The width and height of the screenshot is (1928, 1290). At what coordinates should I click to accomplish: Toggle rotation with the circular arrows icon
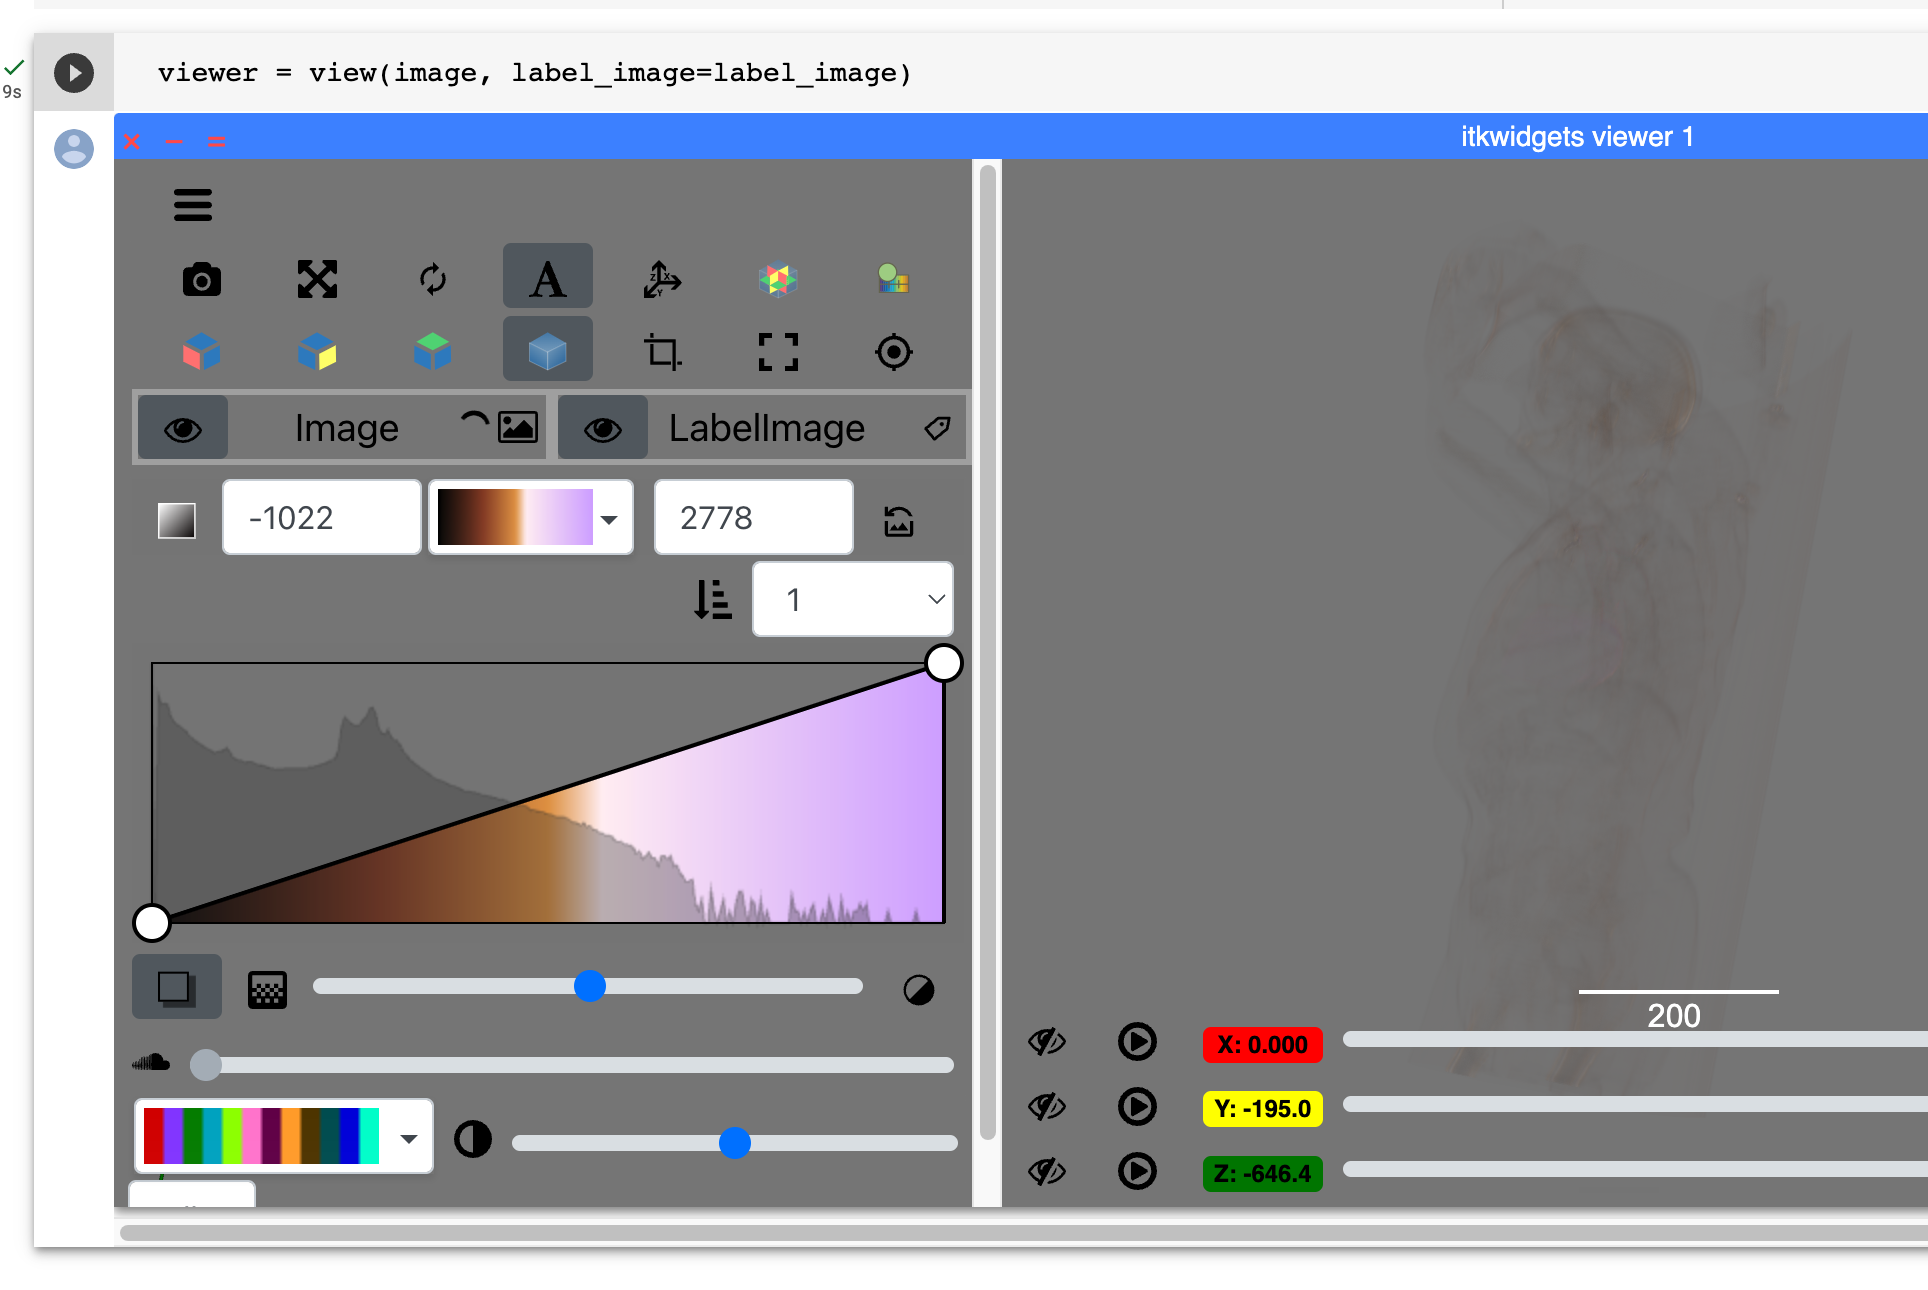point(433,279)
